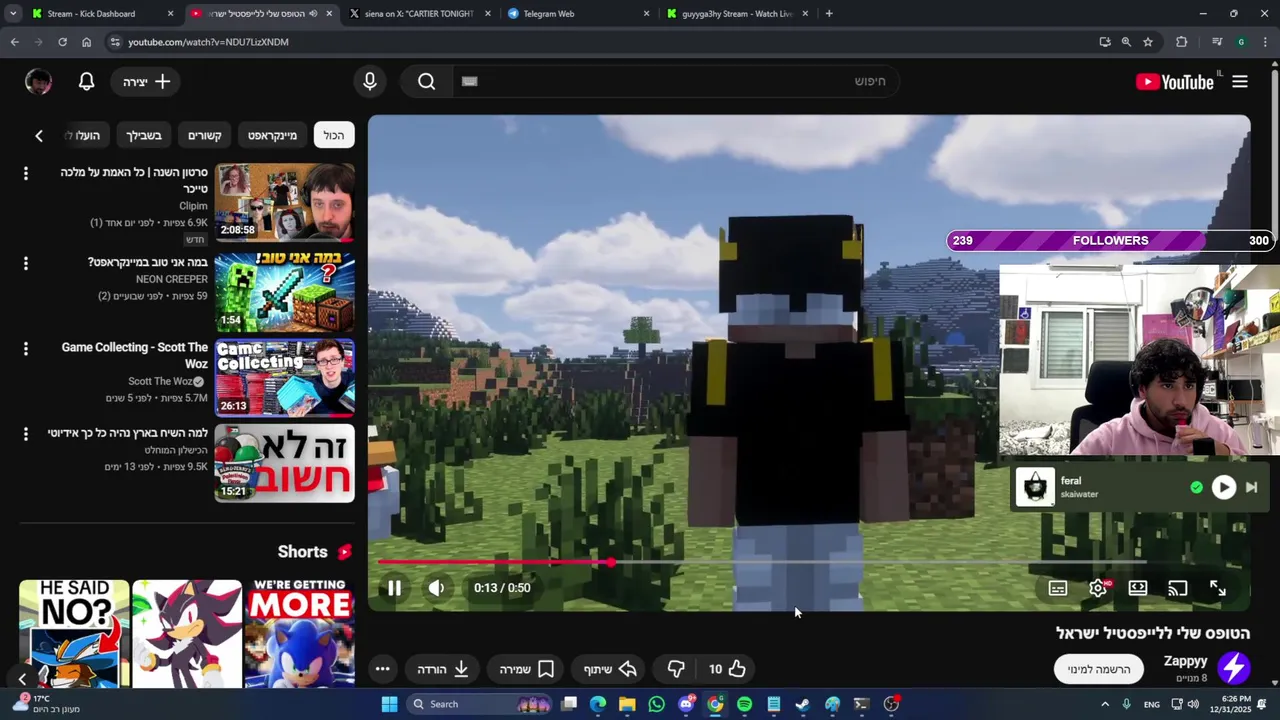This screenshot has width=1280, height=720.
Task: Open 'WE'RE GETTING MORE' Sonic Short
Action: (x=299, y=633)
